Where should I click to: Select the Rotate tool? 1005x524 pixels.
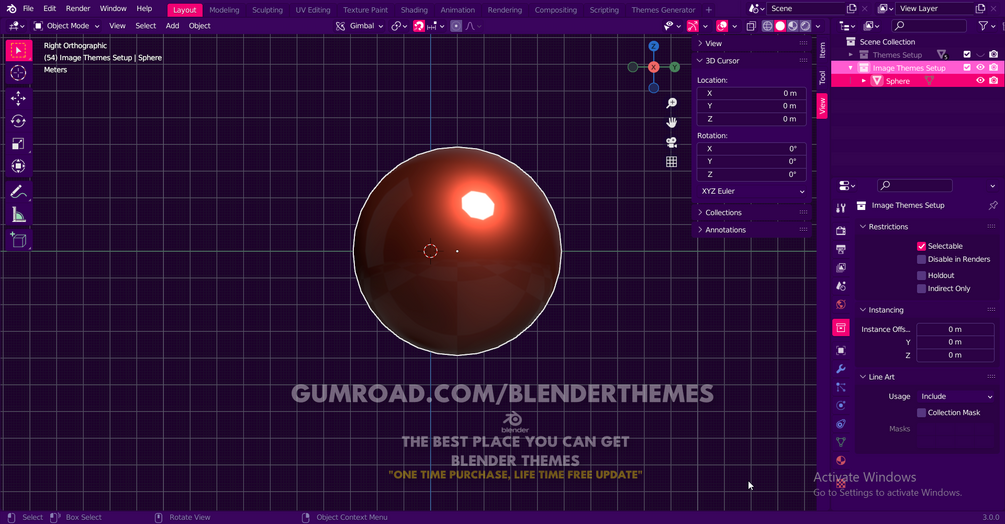(x=19, y=121)
